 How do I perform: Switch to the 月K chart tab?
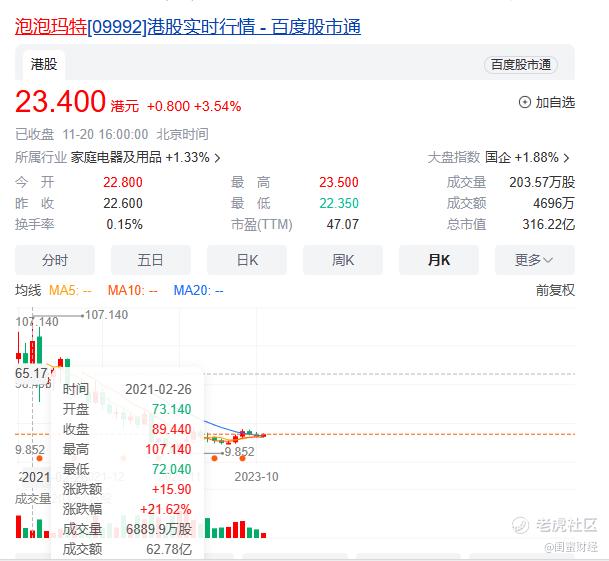[x=439, y=260]
